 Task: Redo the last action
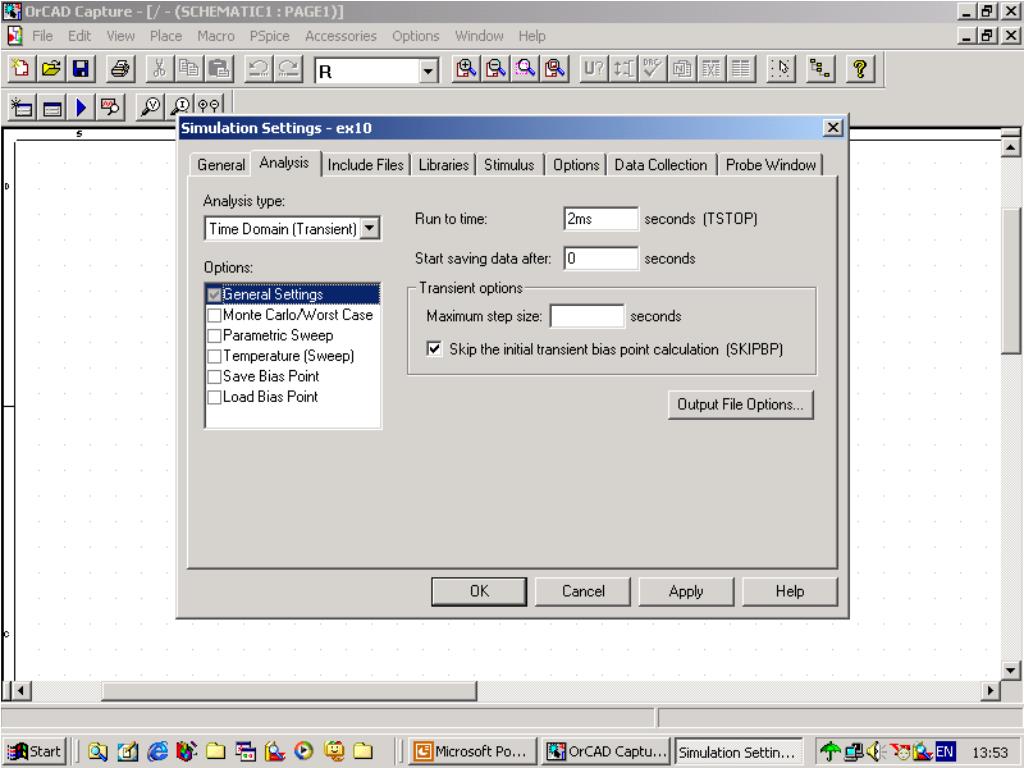point(289,69)
